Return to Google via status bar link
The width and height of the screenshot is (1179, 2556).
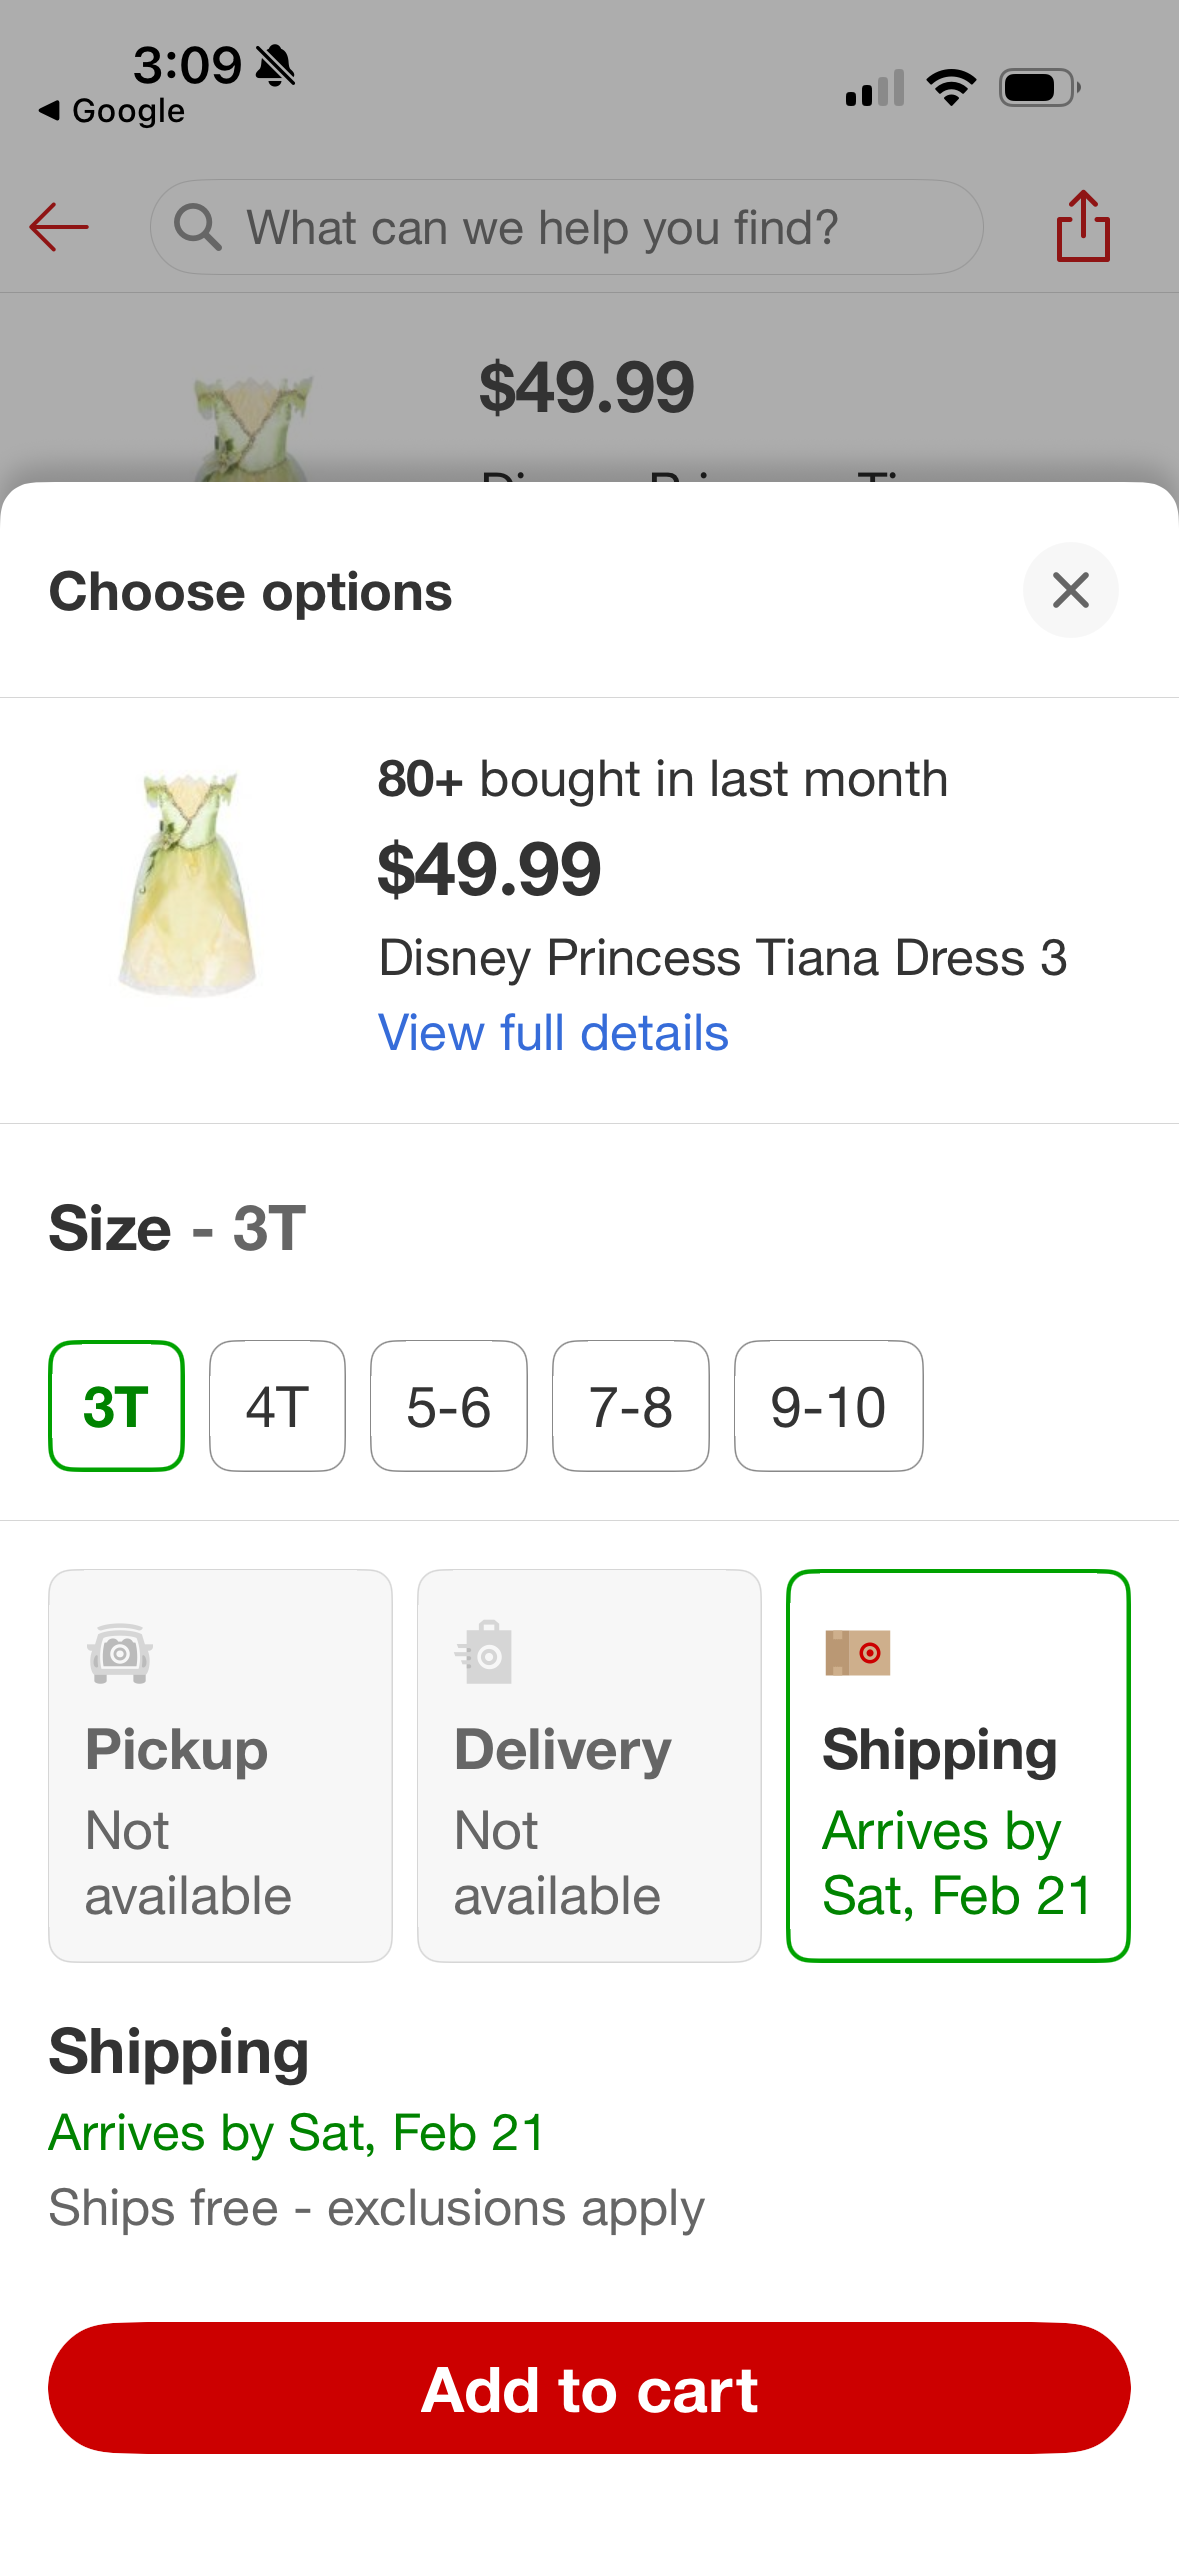pos(112,111)
